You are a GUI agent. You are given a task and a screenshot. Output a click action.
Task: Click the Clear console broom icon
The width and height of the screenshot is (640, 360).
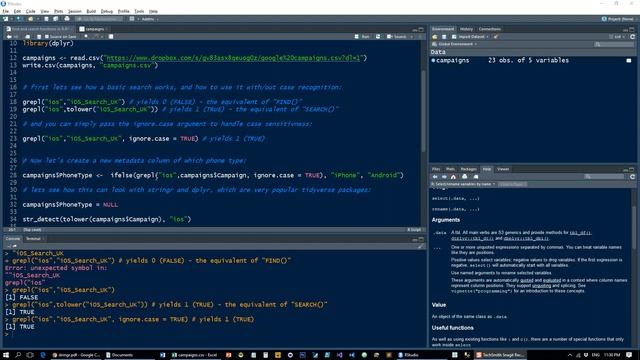[x=420, y=246]
